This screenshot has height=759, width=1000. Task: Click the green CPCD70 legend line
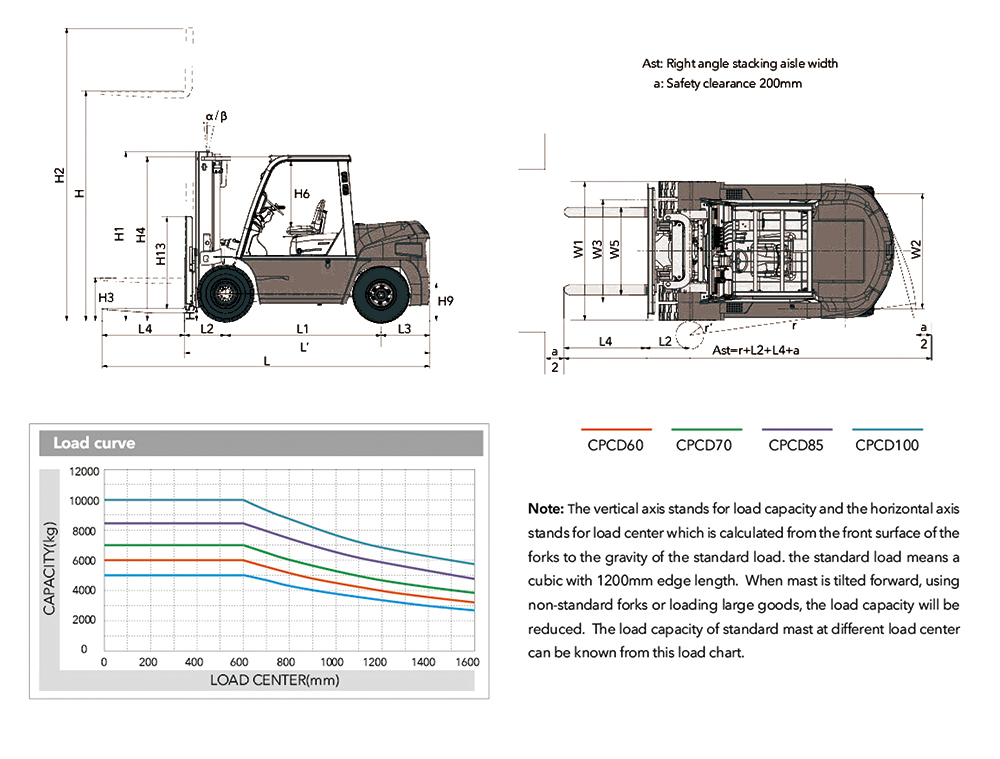pyautogui.click(x=703, y=428)
